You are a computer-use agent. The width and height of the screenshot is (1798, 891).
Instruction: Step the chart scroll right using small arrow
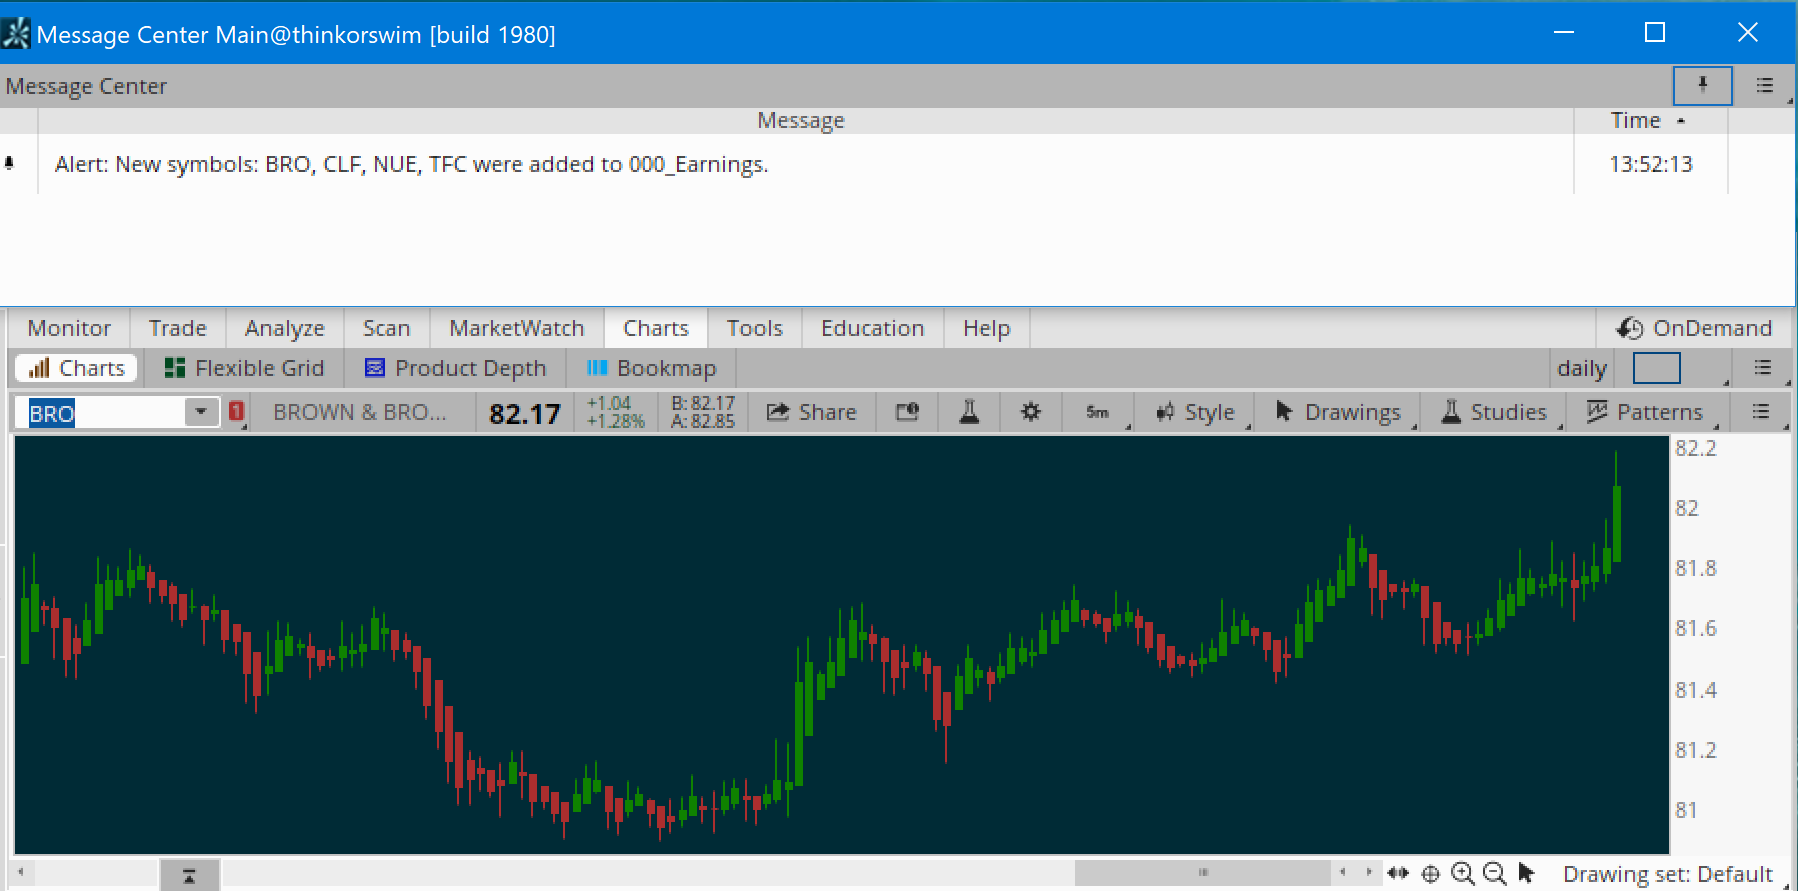point(1369,873)
